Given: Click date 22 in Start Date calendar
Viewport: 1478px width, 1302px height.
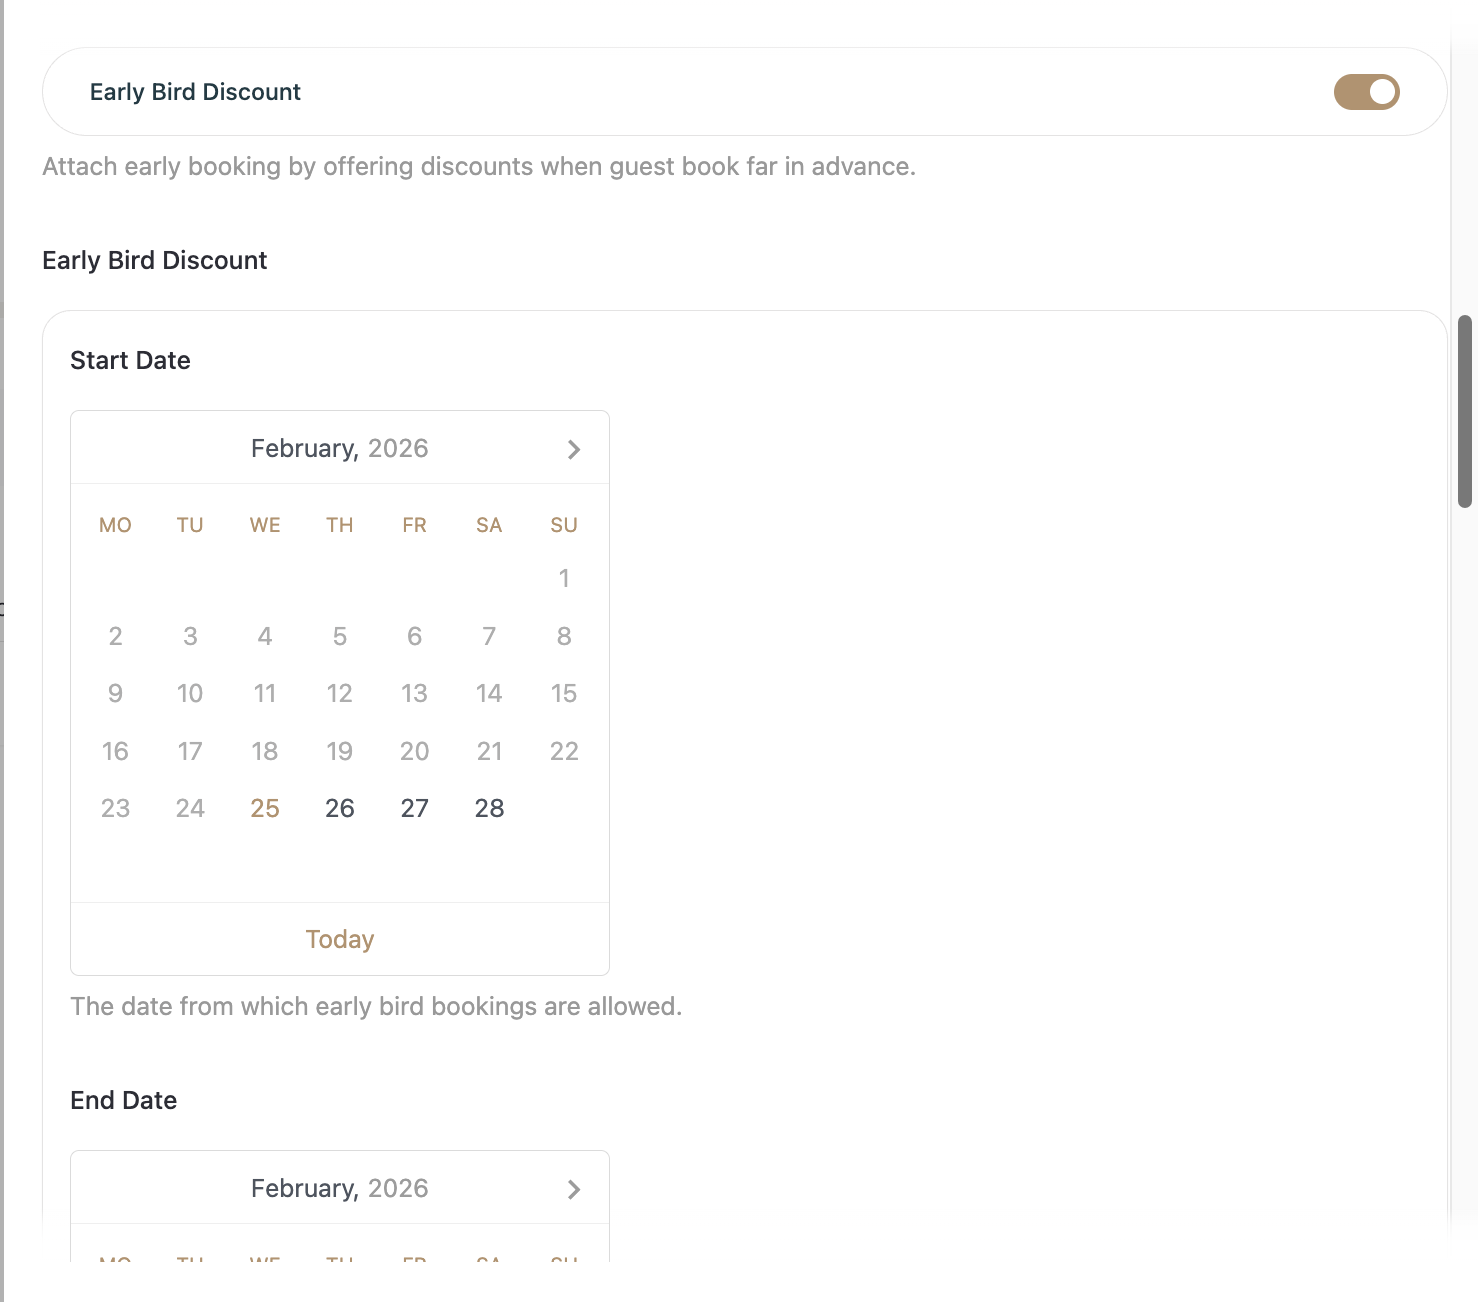Looking at the screenshot, I should tap(564, 751).
